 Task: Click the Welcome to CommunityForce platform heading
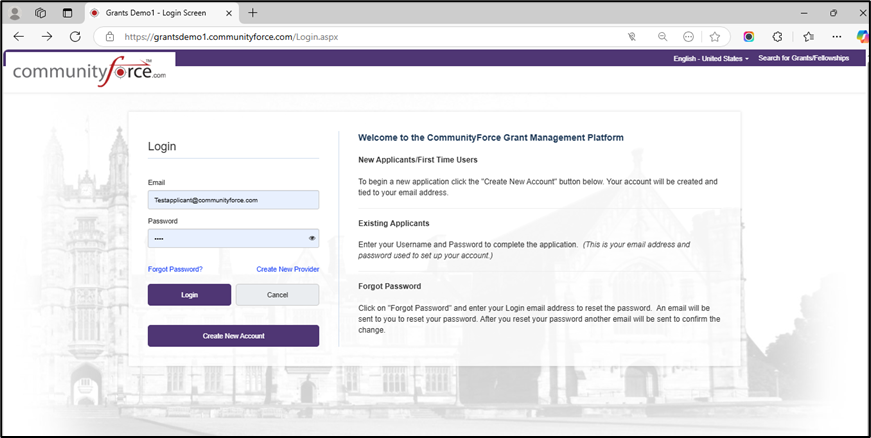click(x=490, y=137)
